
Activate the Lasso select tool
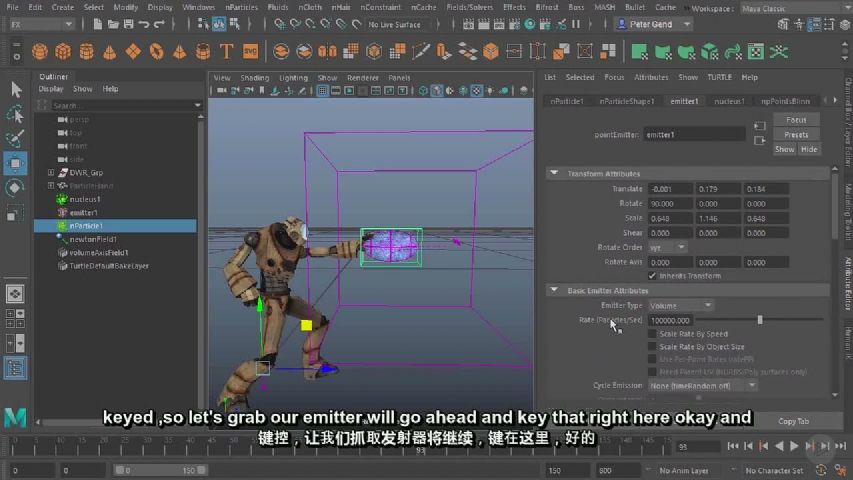tap(16, 115)
